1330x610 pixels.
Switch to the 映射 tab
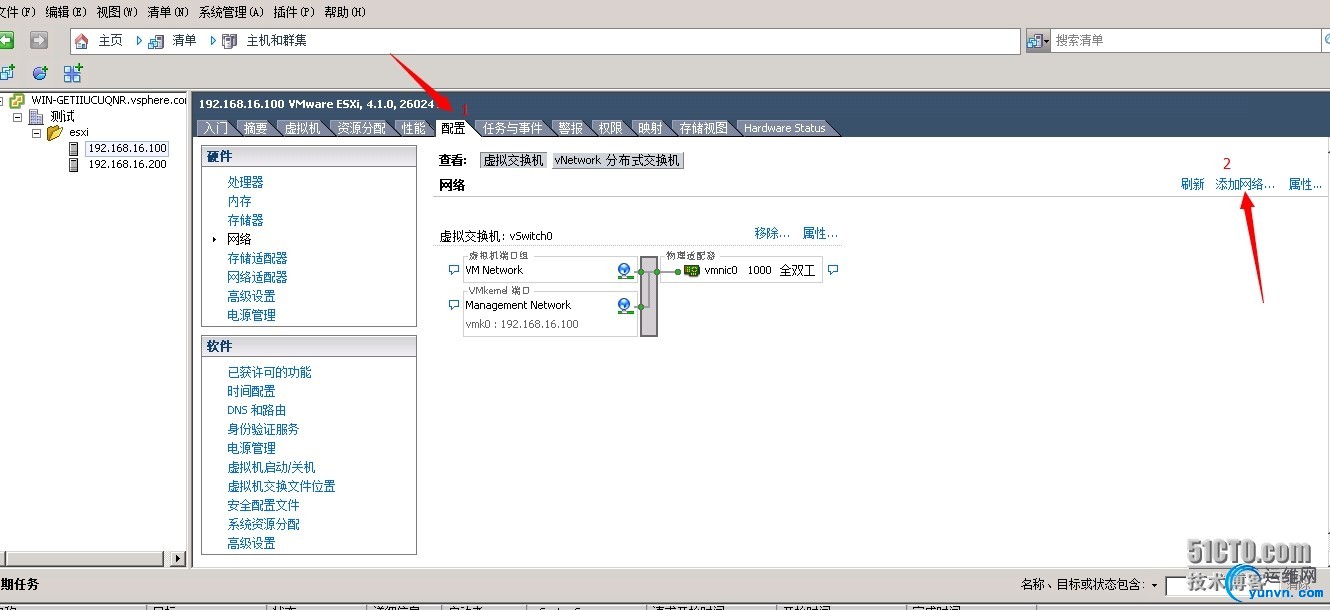tap(651, 128)
